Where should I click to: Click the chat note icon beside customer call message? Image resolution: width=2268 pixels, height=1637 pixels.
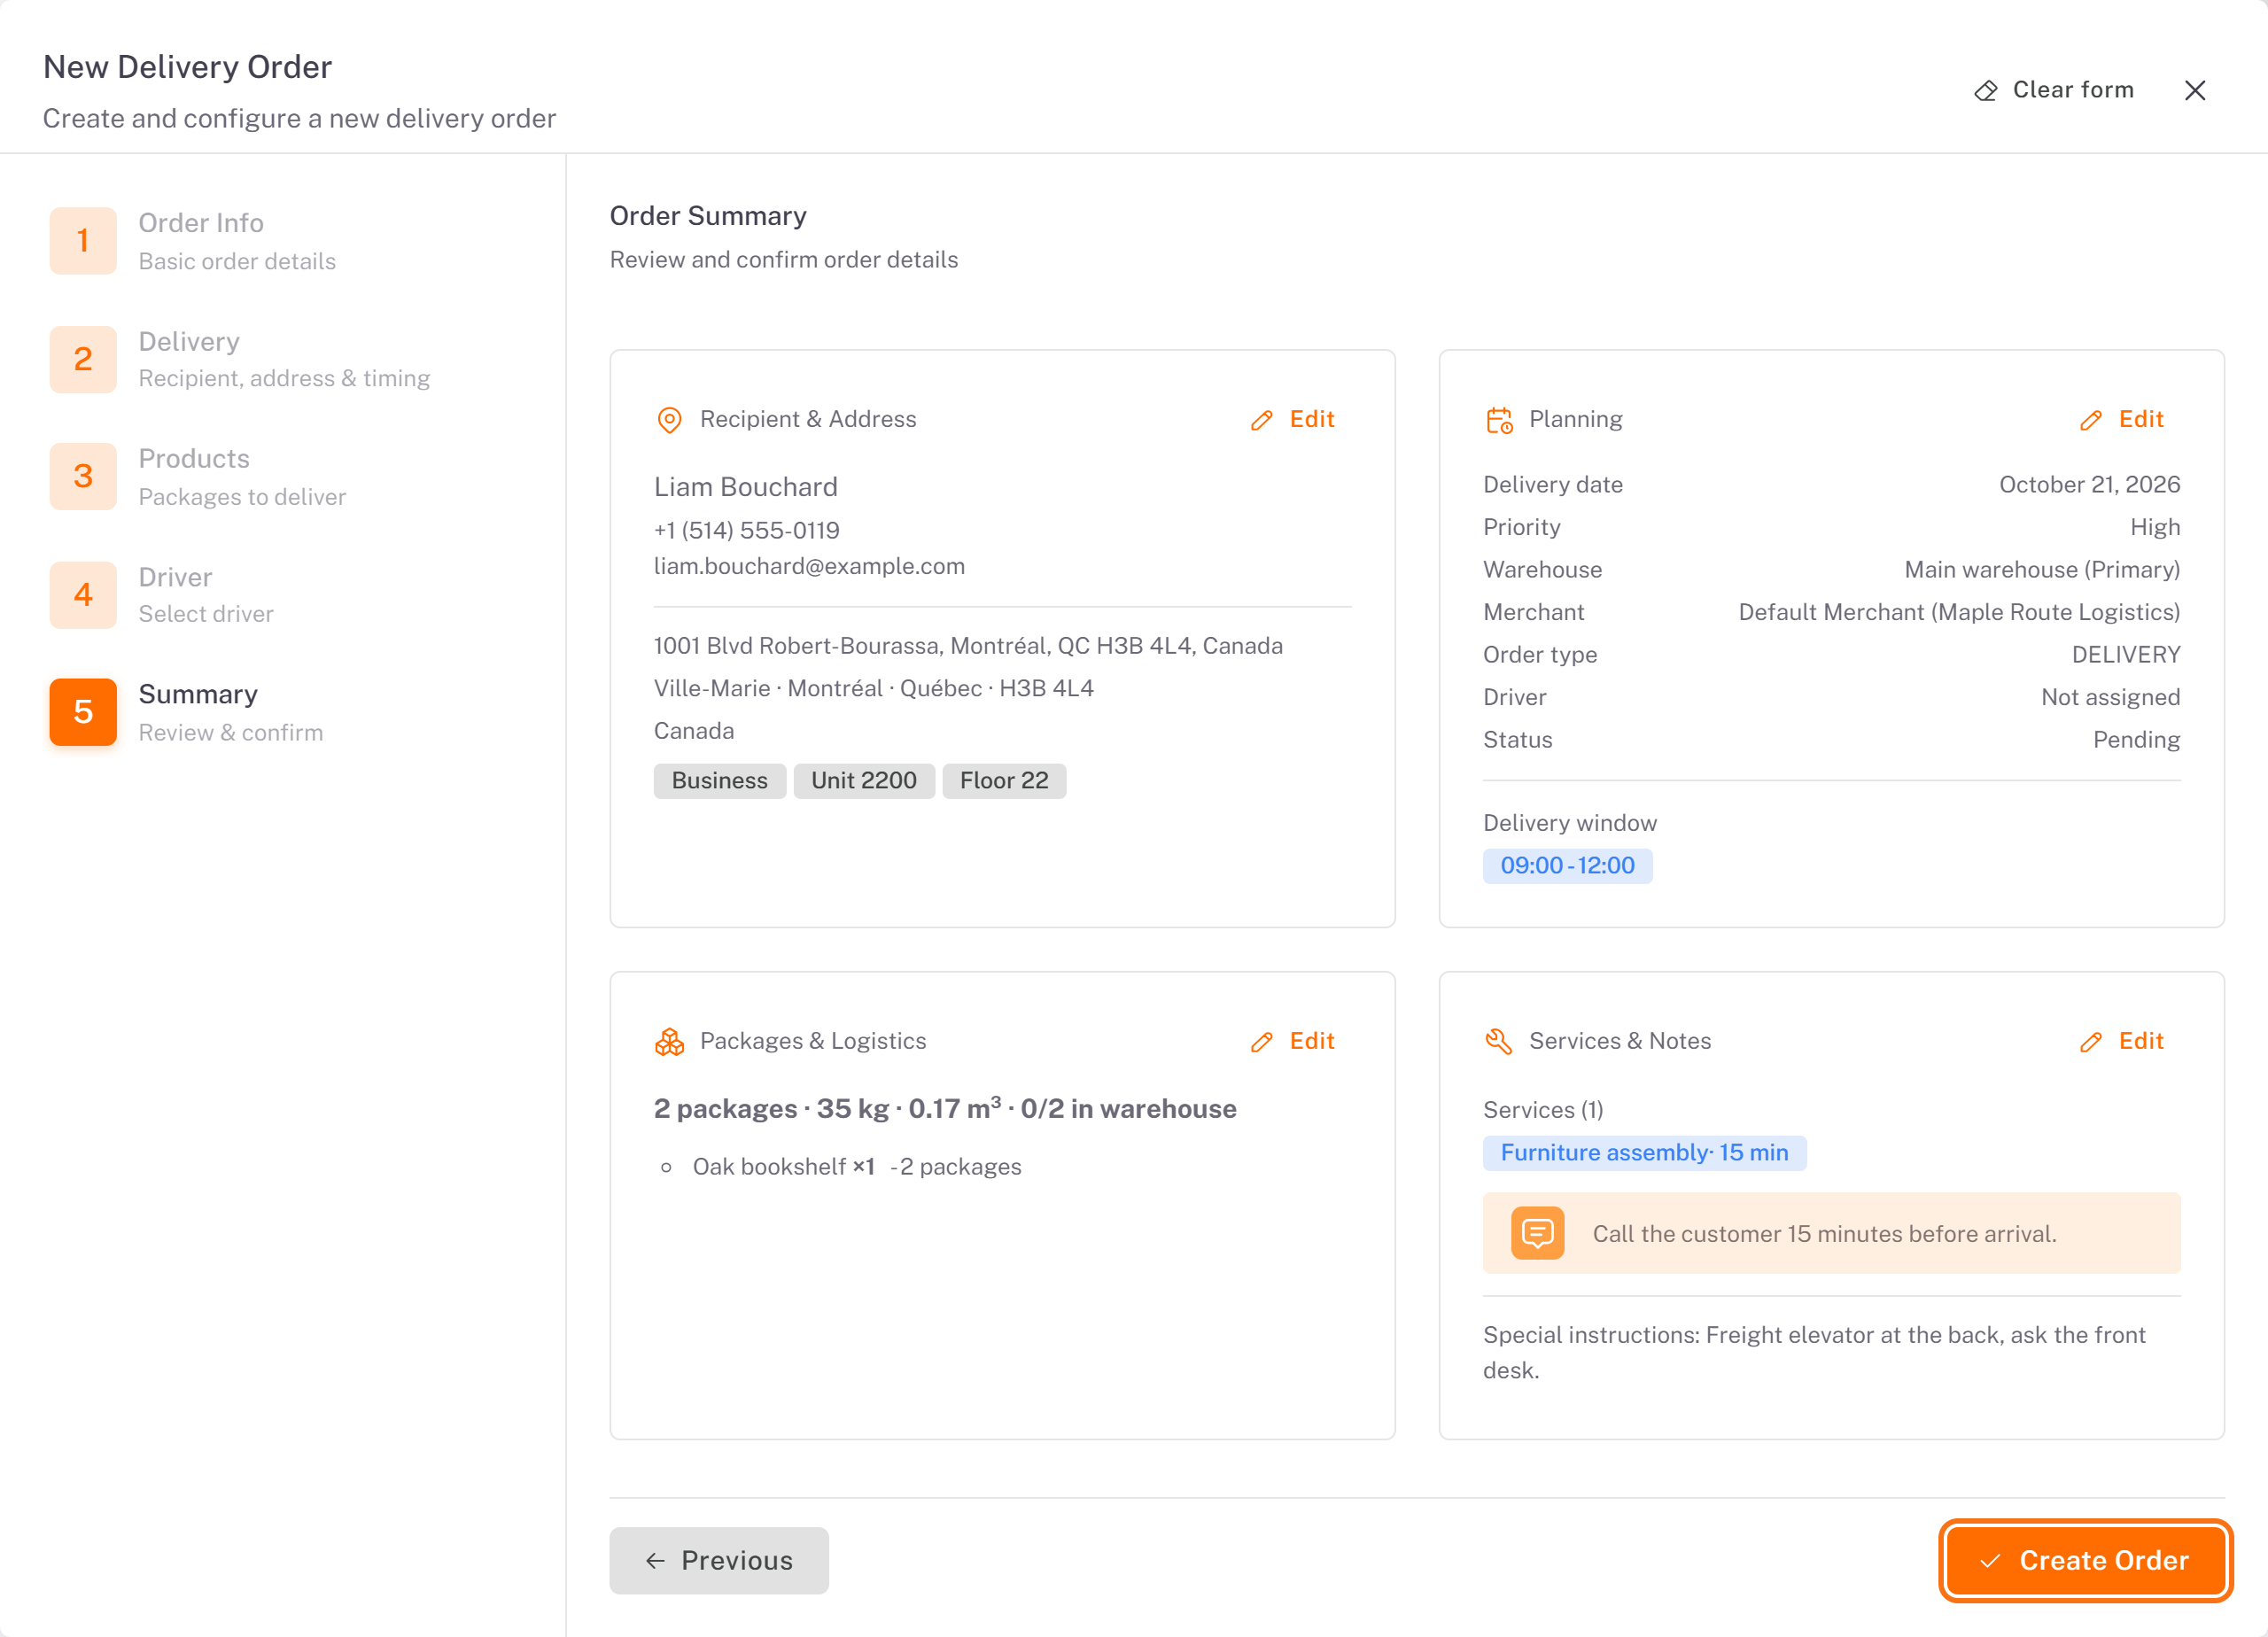[1537, 1233]
